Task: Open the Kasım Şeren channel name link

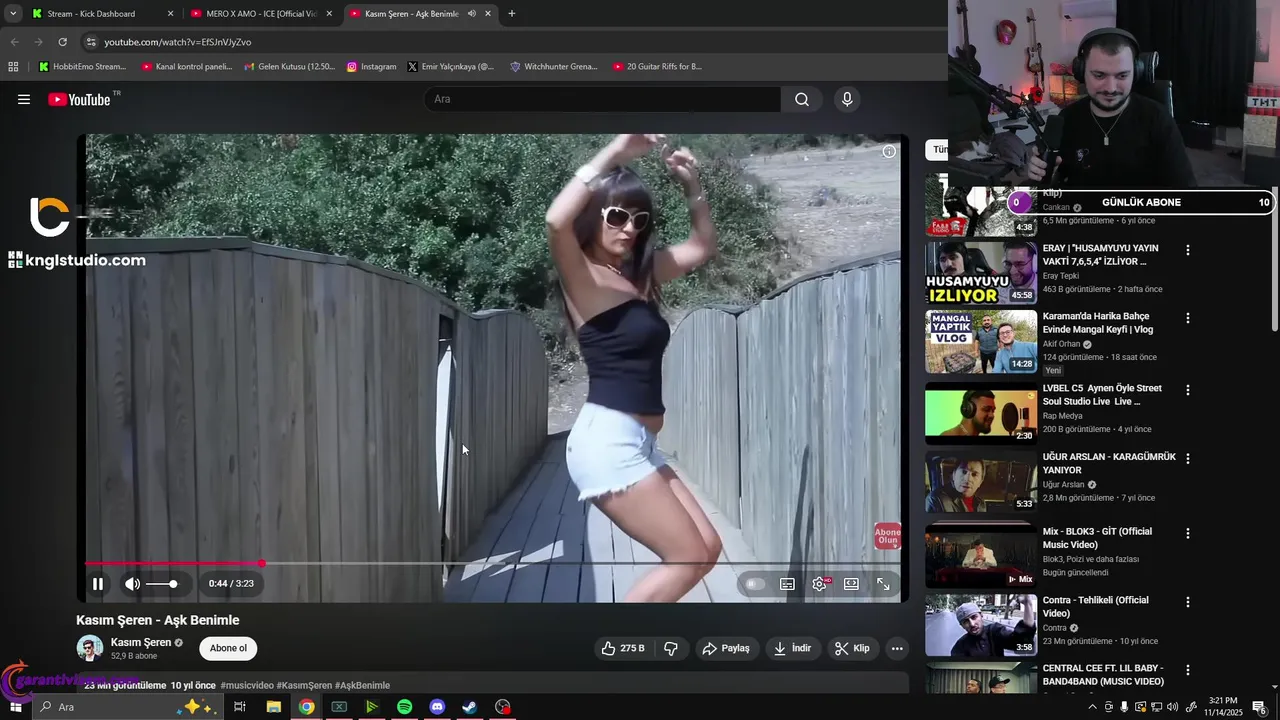Action: (x=141, y=642)
